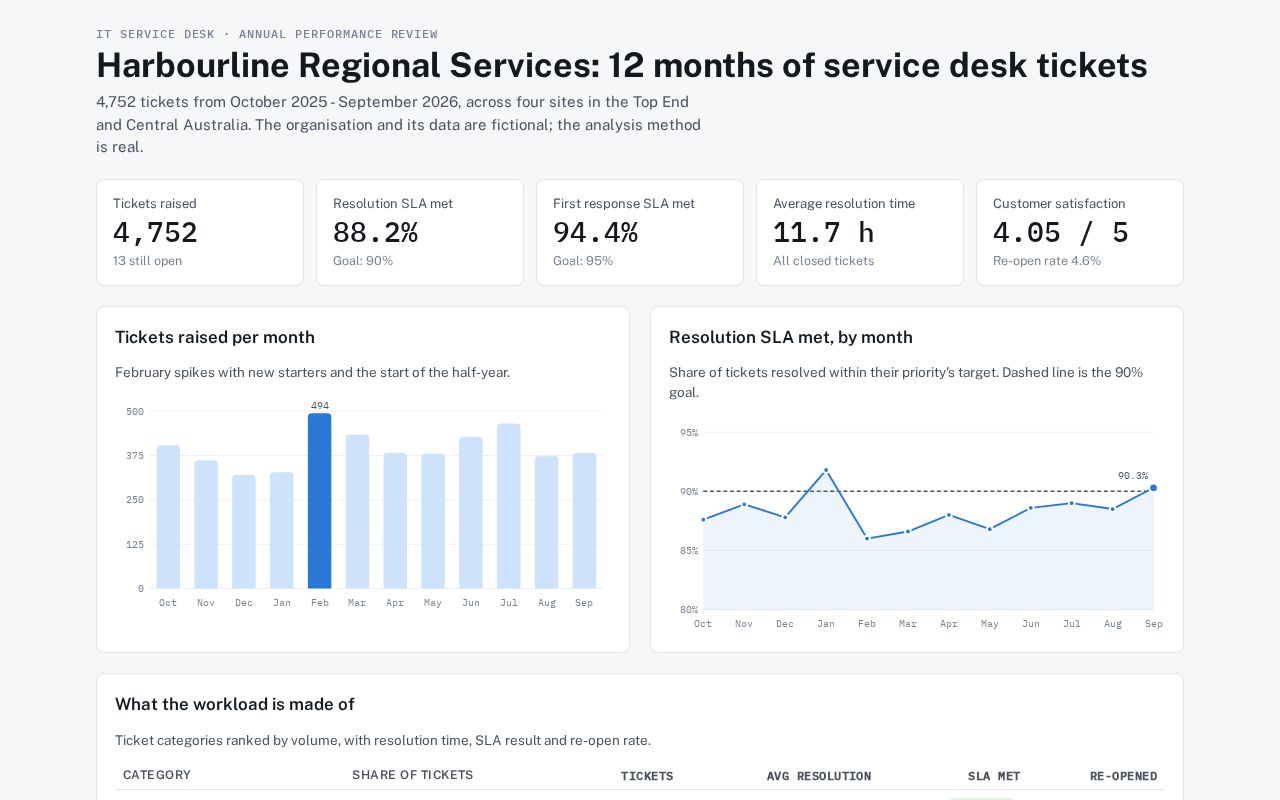Click the 500 y-axis label
Viewport: 1280px width, 800px height.
(x=135, y=412)
